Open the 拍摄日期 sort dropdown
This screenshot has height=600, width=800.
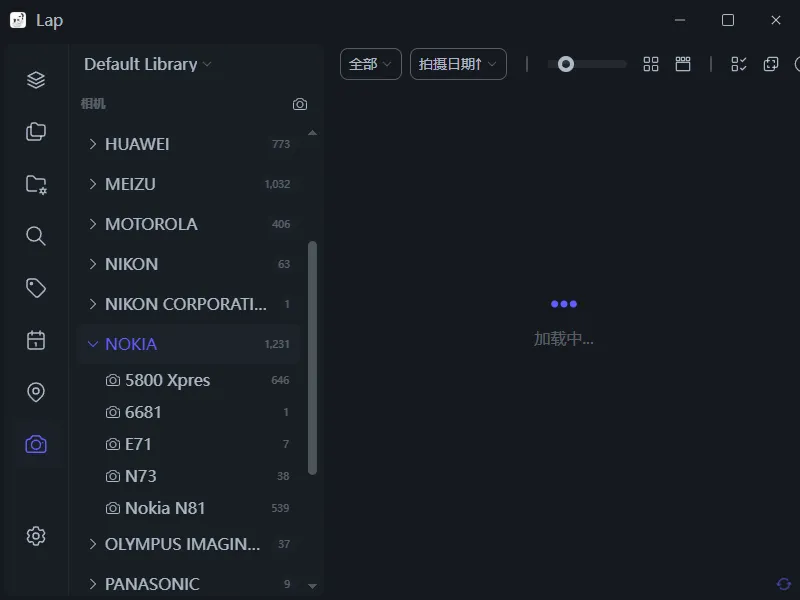pos(458,64)
